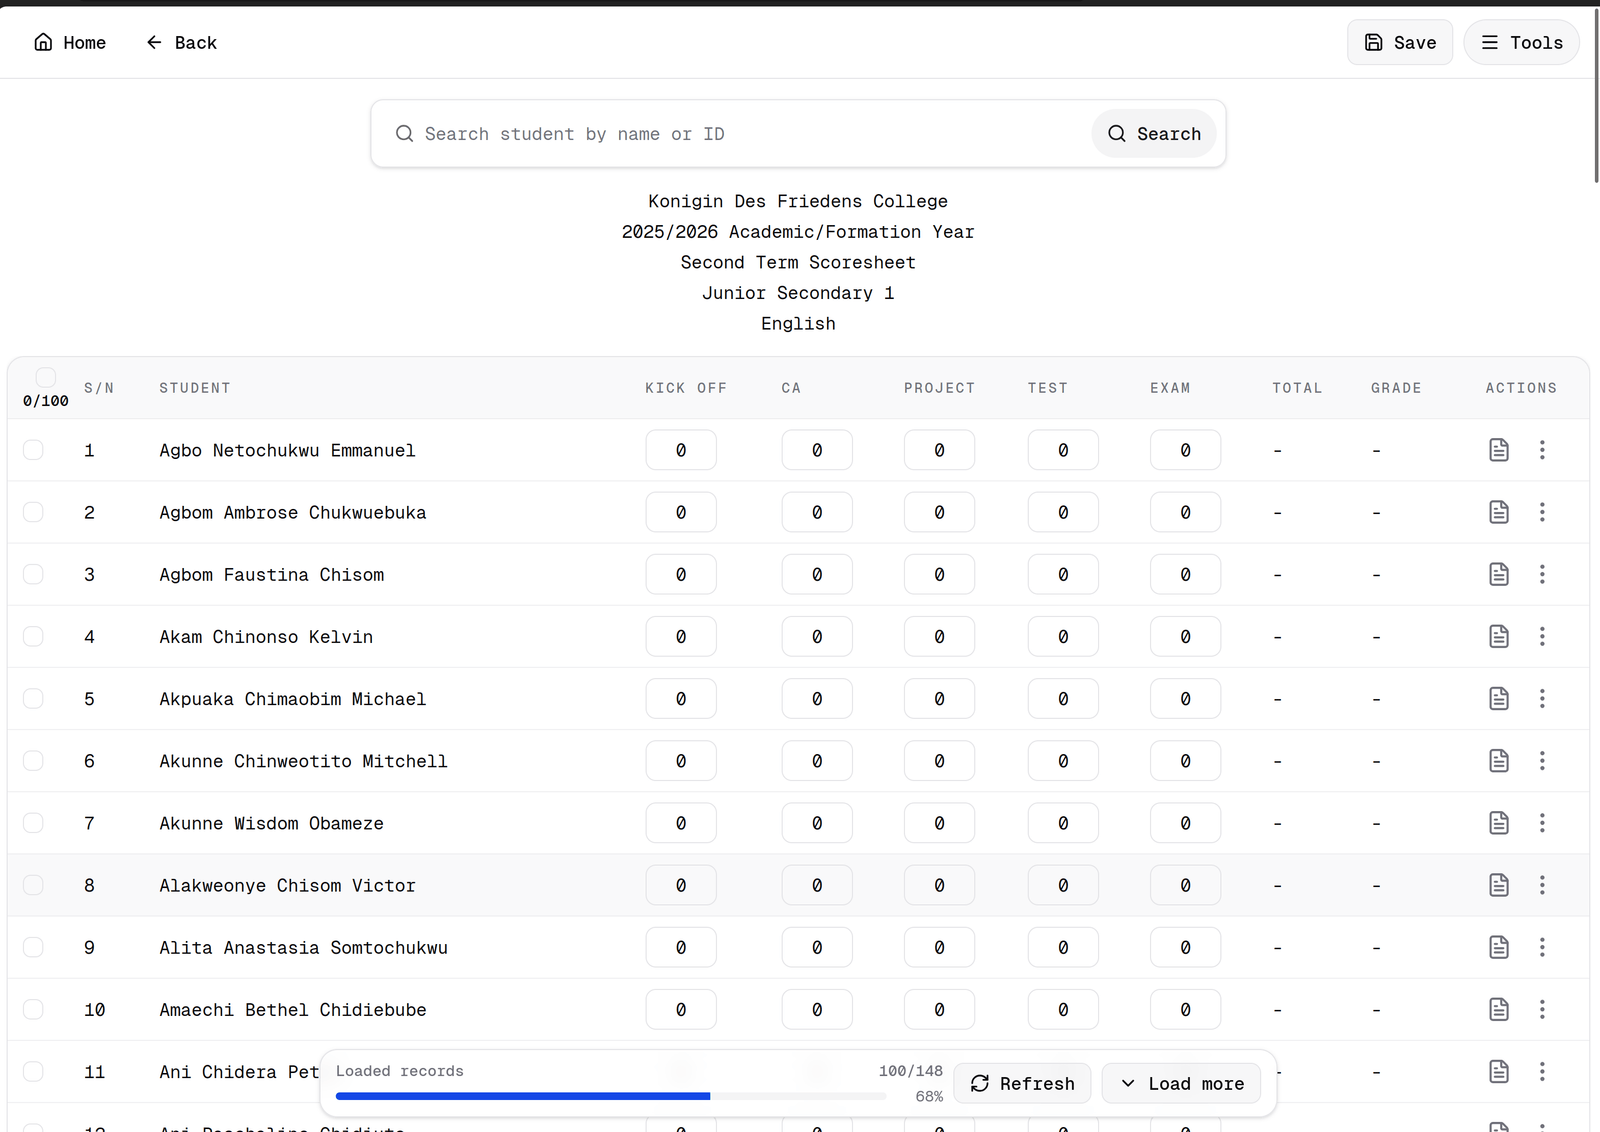Open report document icon for Akunne Wisdom Obameze
The width and height of the screenshot is (1600, 1132).
pos(1498,823)
